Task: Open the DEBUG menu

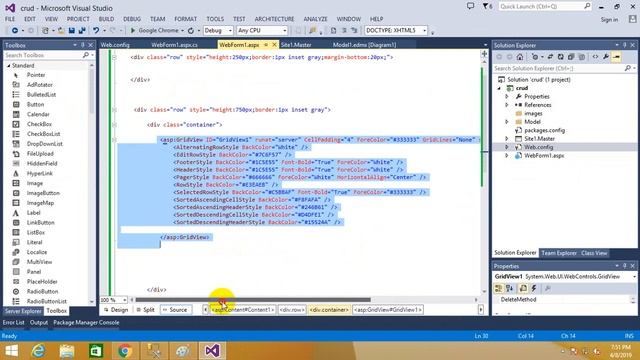Action: (x=132, y=19)
